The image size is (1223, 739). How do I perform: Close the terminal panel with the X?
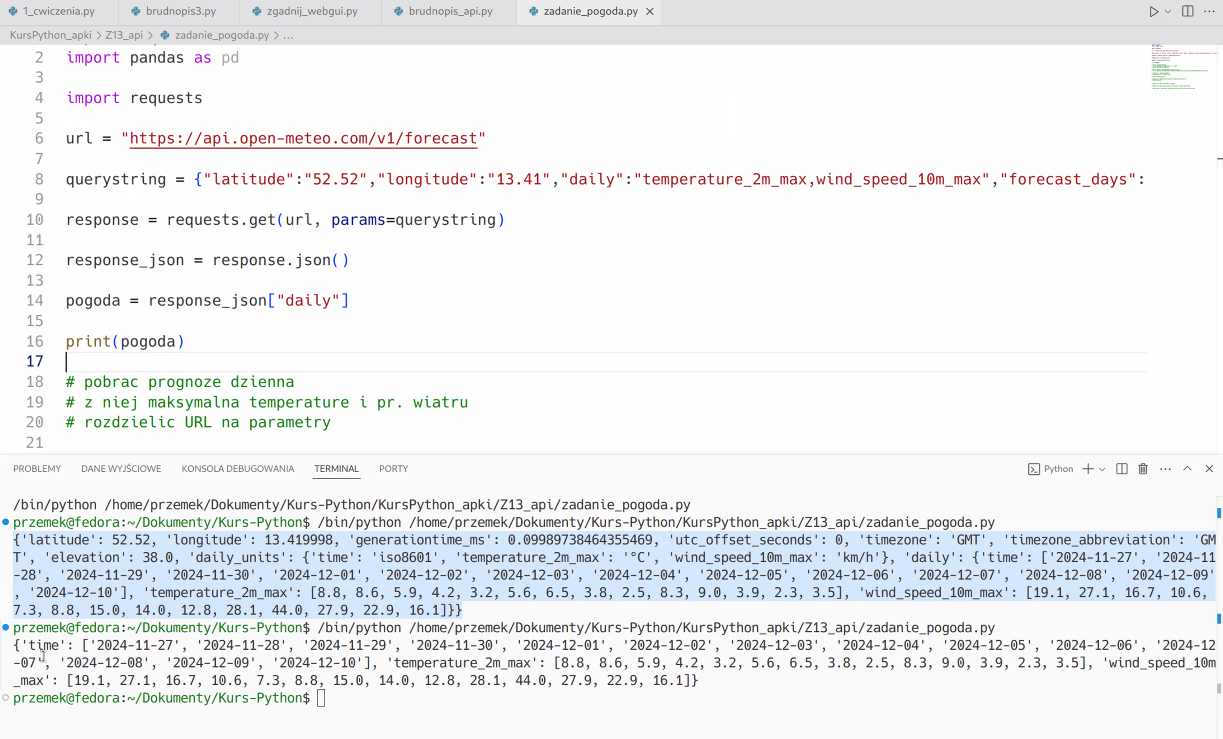[x=1209, y=469]
